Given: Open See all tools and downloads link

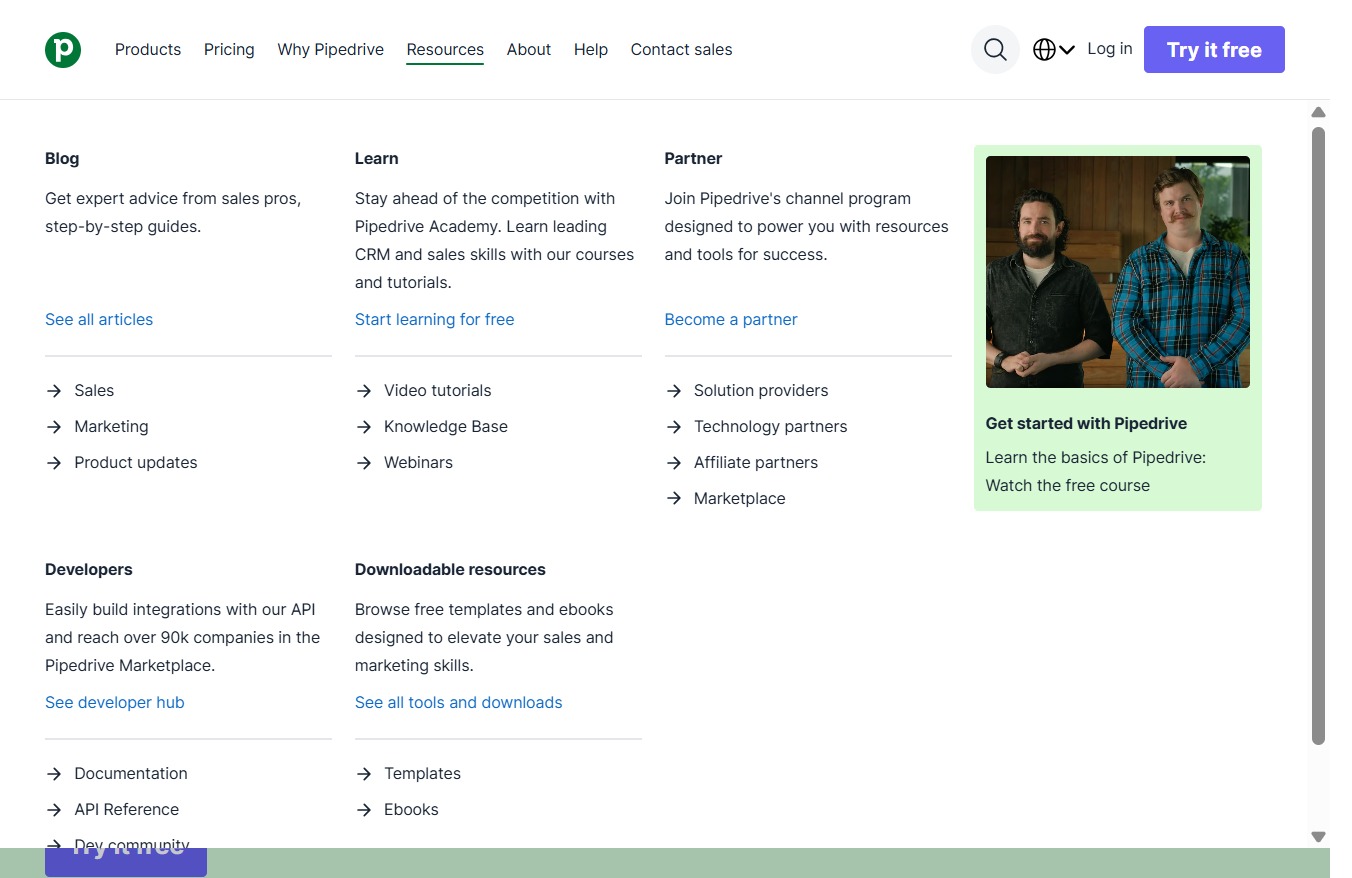Looking at the screenshot, I should click(459, 703).
